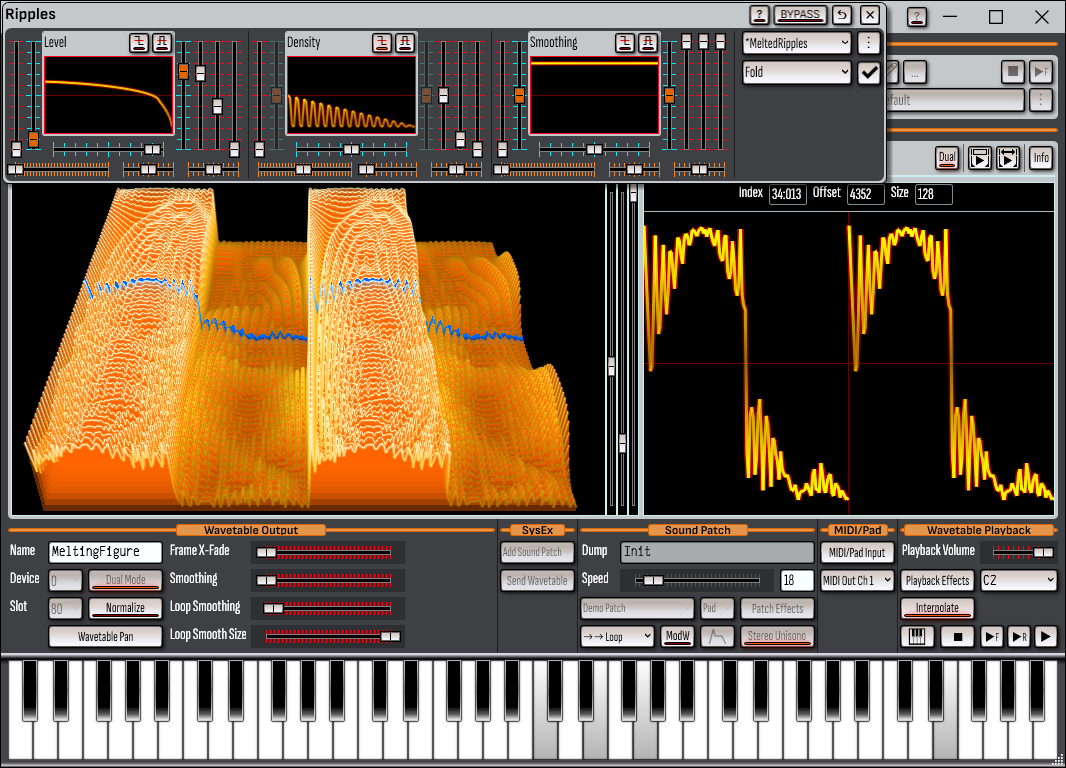1066x768 pixels.
Task: Click the Info button
Action: 1041,158
